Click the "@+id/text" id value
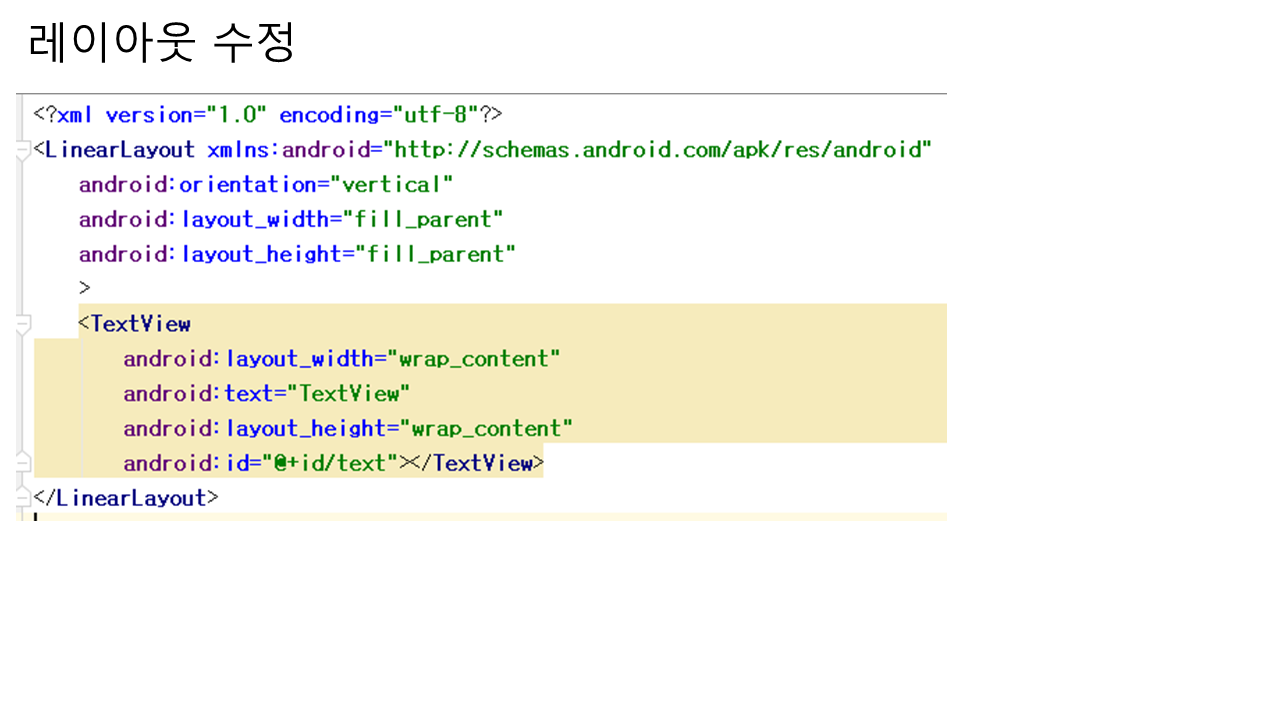This screenshot has height=720, width=1280. click(330, 463)
